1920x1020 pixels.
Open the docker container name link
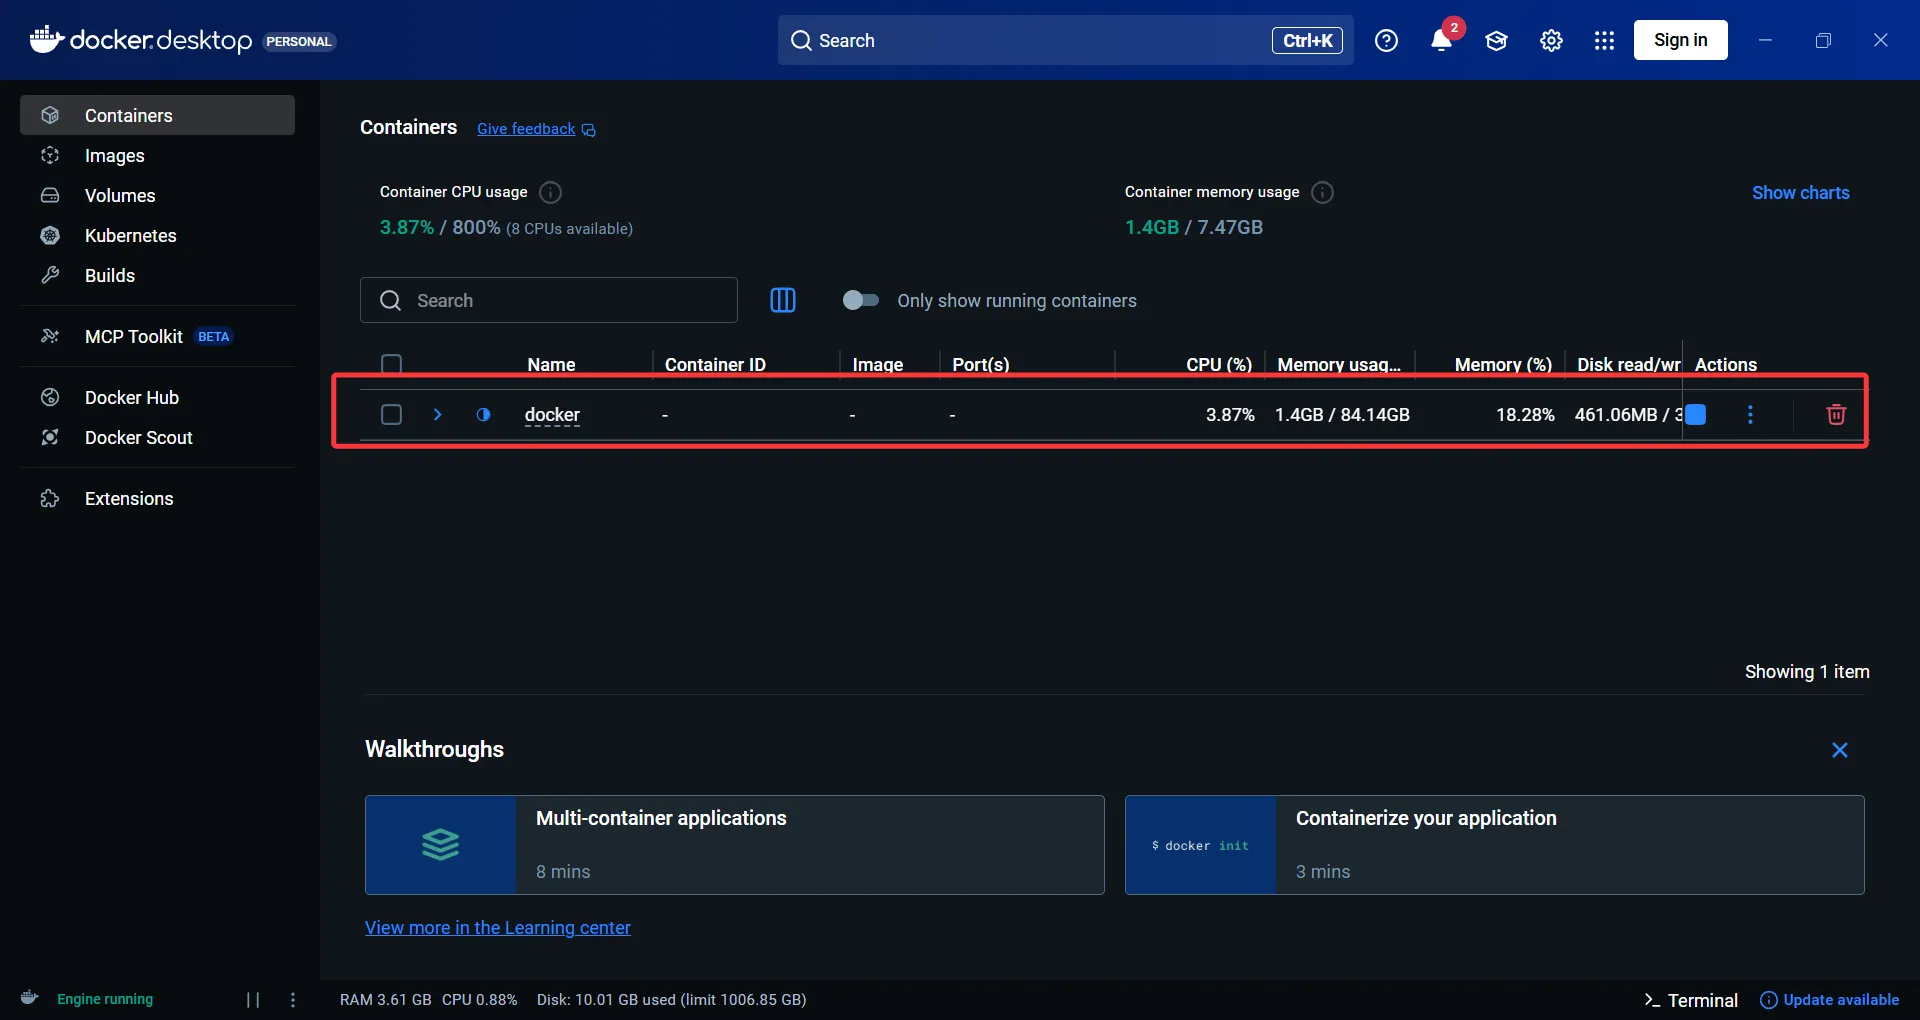[x=552, y=414]
